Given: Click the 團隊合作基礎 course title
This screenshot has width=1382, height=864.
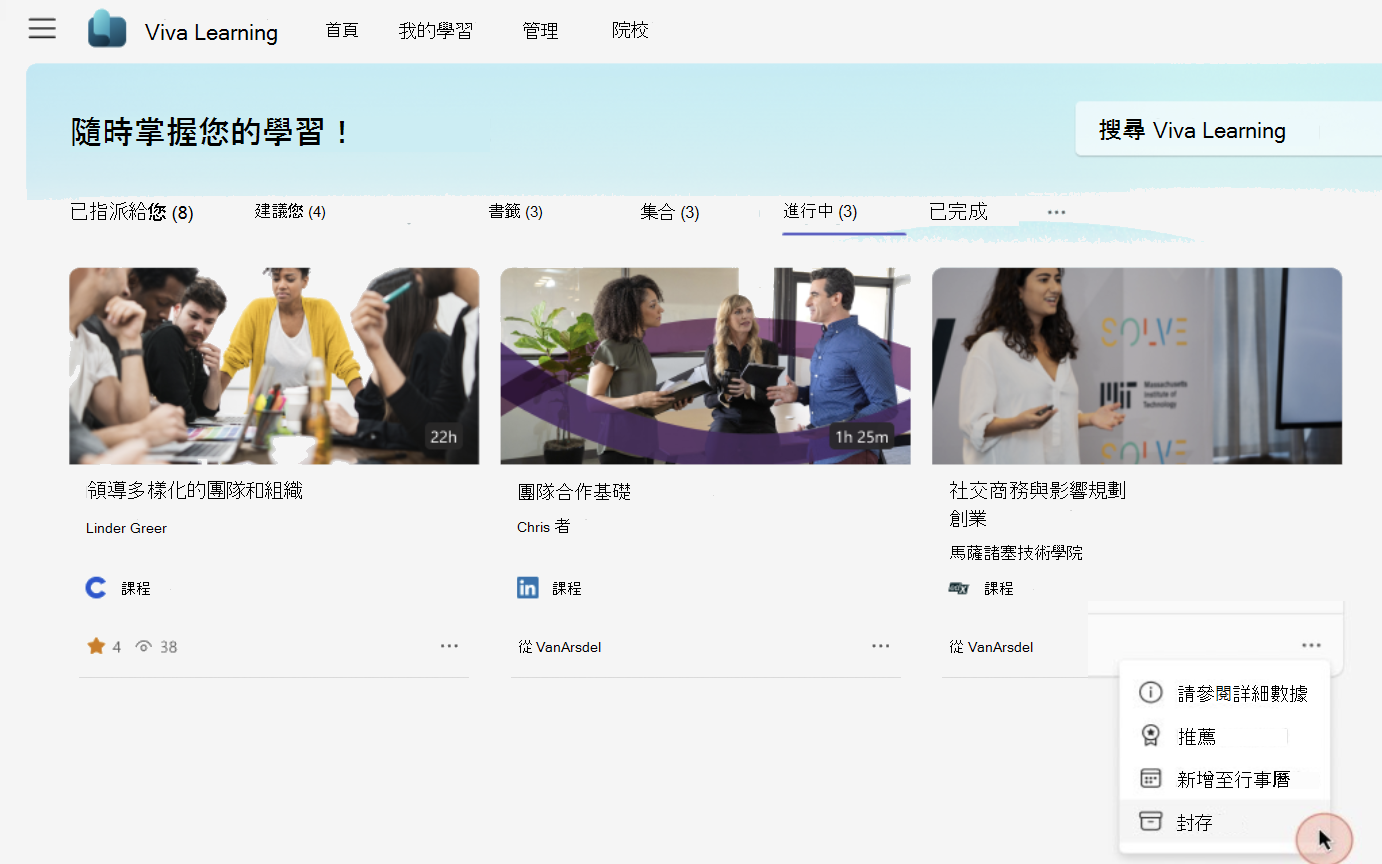Looking at the screenshot, I should [x=574, y=492].
